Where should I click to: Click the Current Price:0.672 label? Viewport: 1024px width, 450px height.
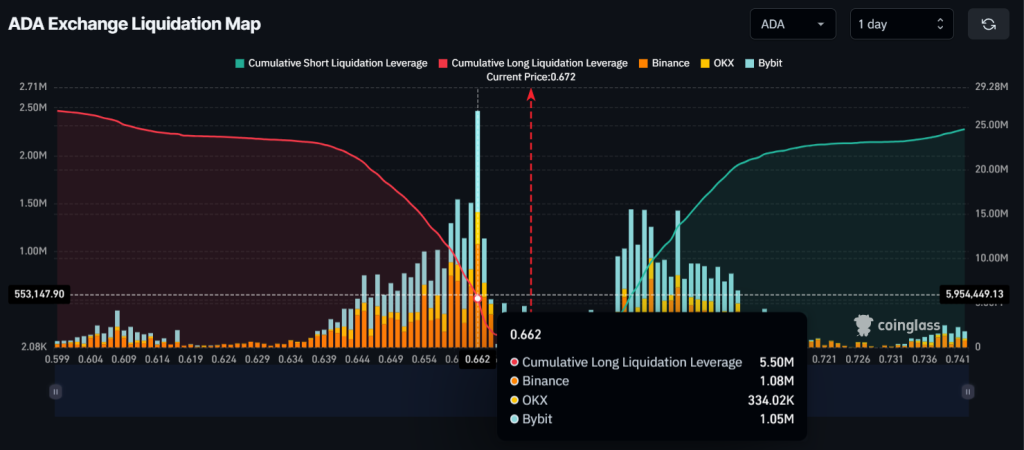(x=531, y=77)
